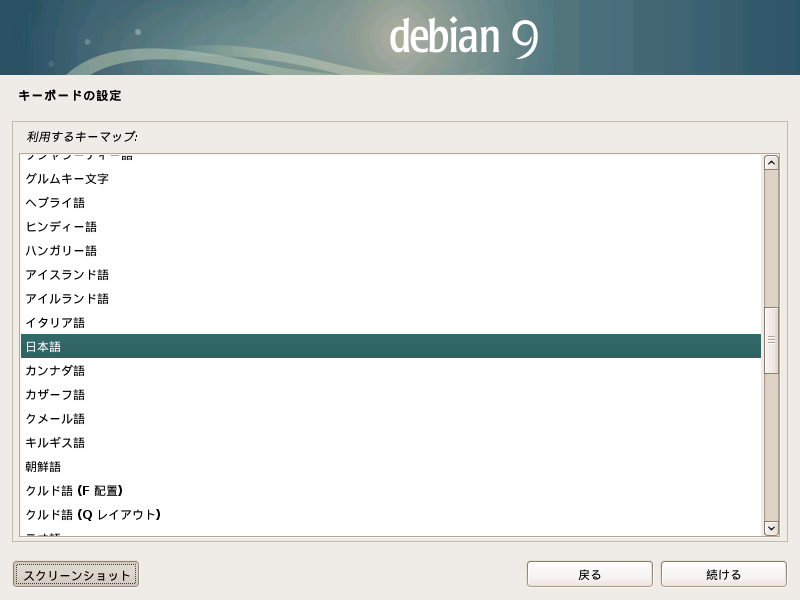Click 続ける to continue installation
Screen dimensions: 800x600
723,574
